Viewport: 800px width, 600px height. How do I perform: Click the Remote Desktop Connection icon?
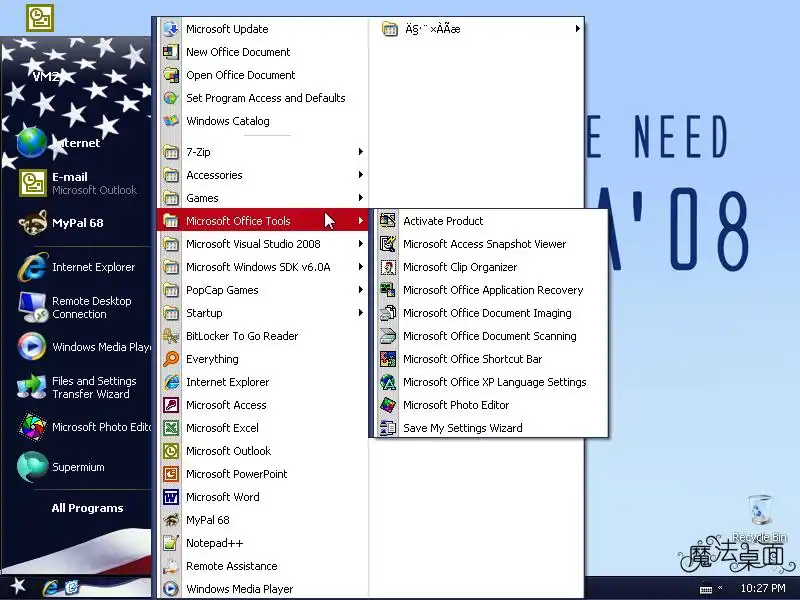(x=33, y=307)
